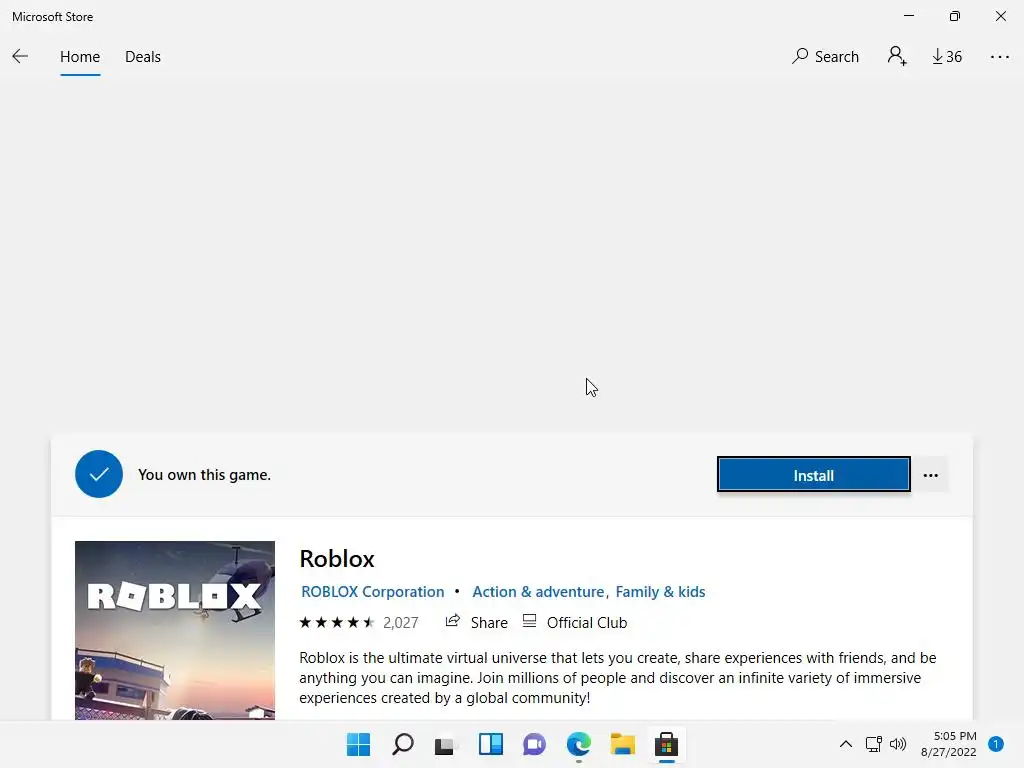1024x768 pixels.
Task: Open ROBLOX Corporation publisher link
Action: click(372, 592)
